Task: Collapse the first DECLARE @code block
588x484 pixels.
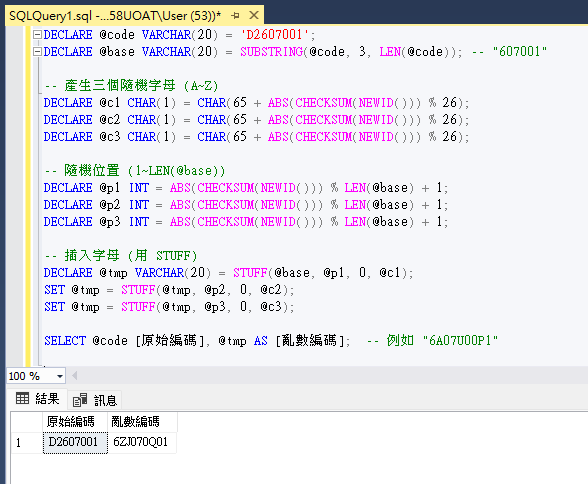Action: click(37, 34)
